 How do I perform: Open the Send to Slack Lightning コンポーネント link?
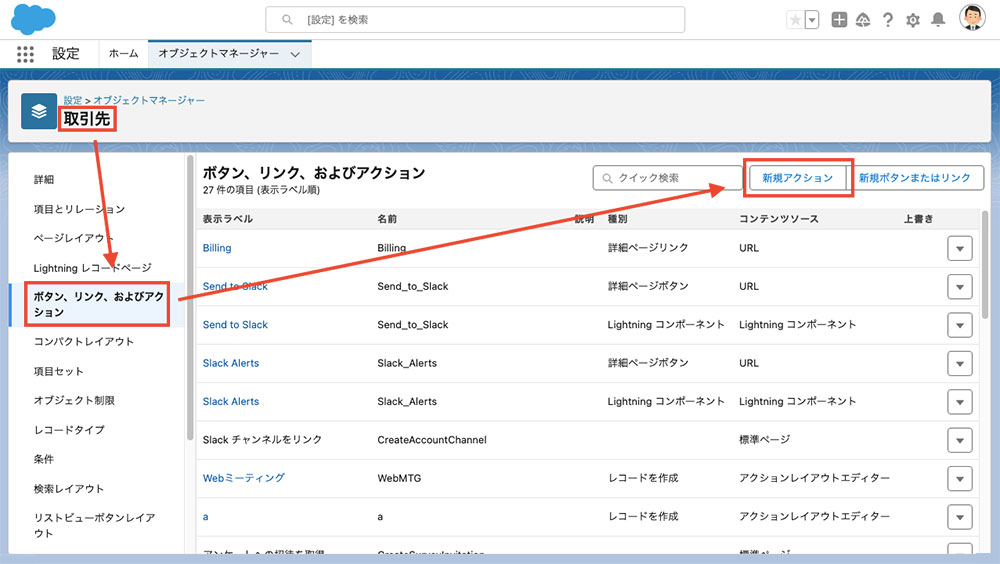[235, 325]
